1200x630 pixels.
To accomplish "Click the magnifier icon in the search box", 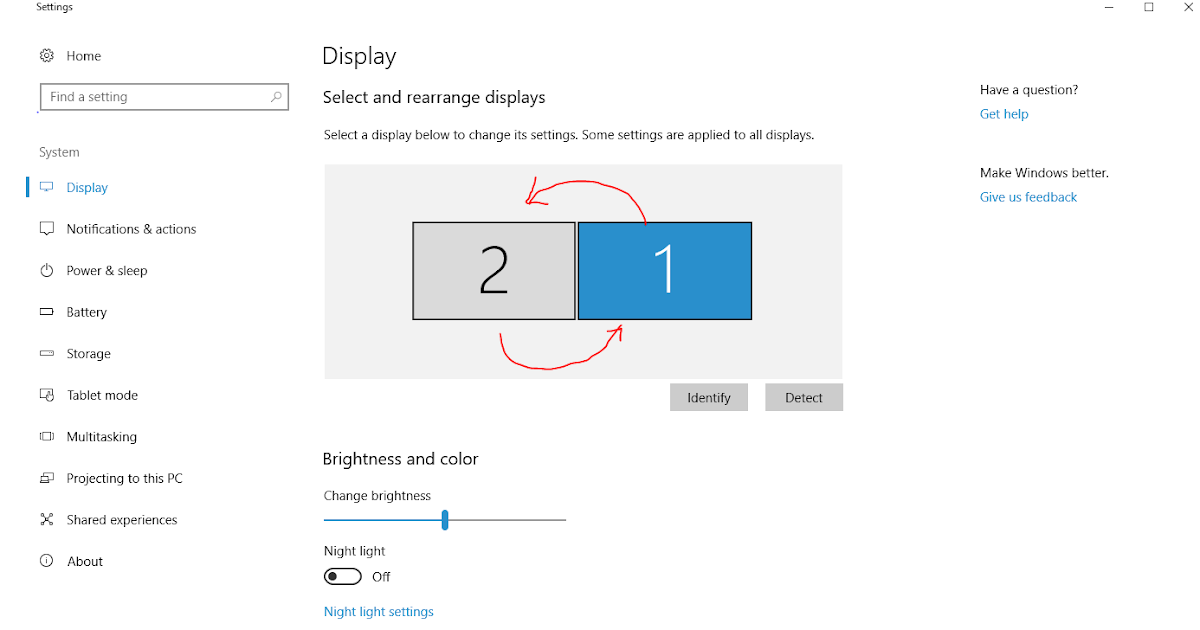I will point(275,96).
